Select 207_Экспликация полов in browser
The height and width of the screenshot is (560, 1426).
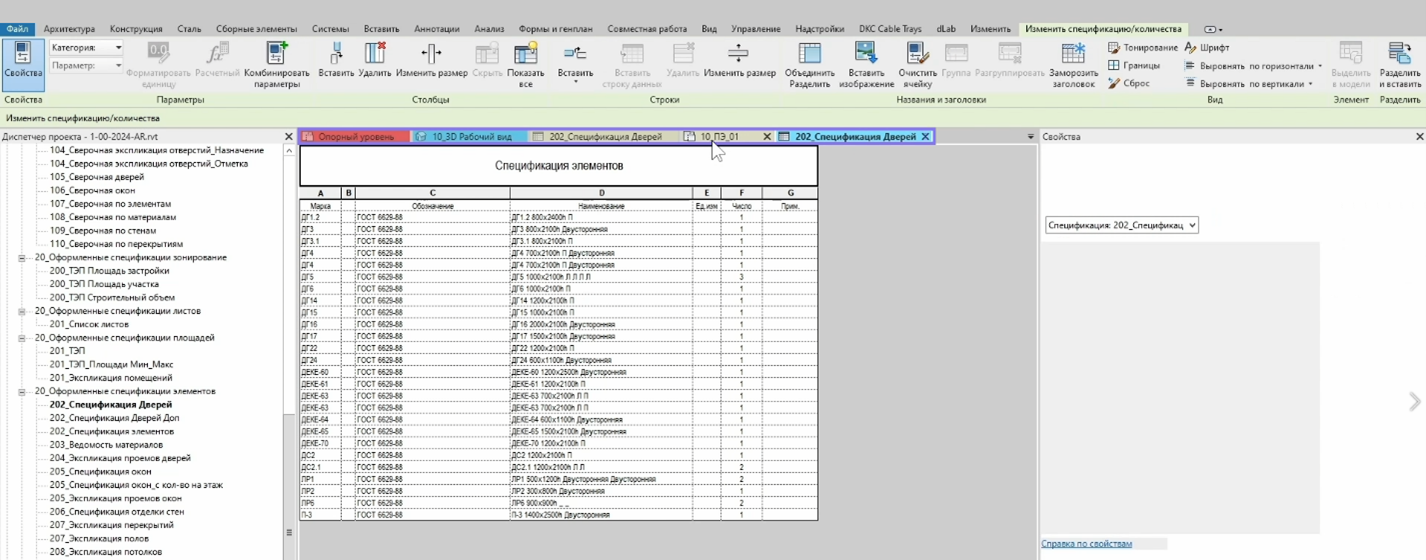99,539
